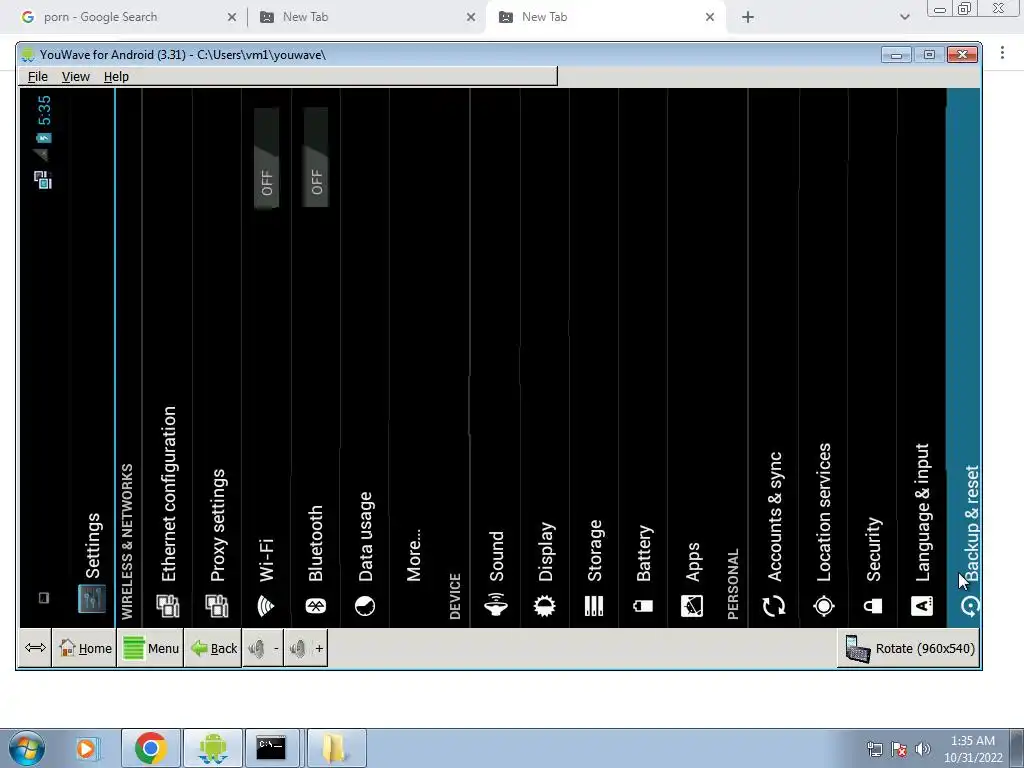
Task: Open Command Prompt from taskbar
Action: tap(270, 748)
